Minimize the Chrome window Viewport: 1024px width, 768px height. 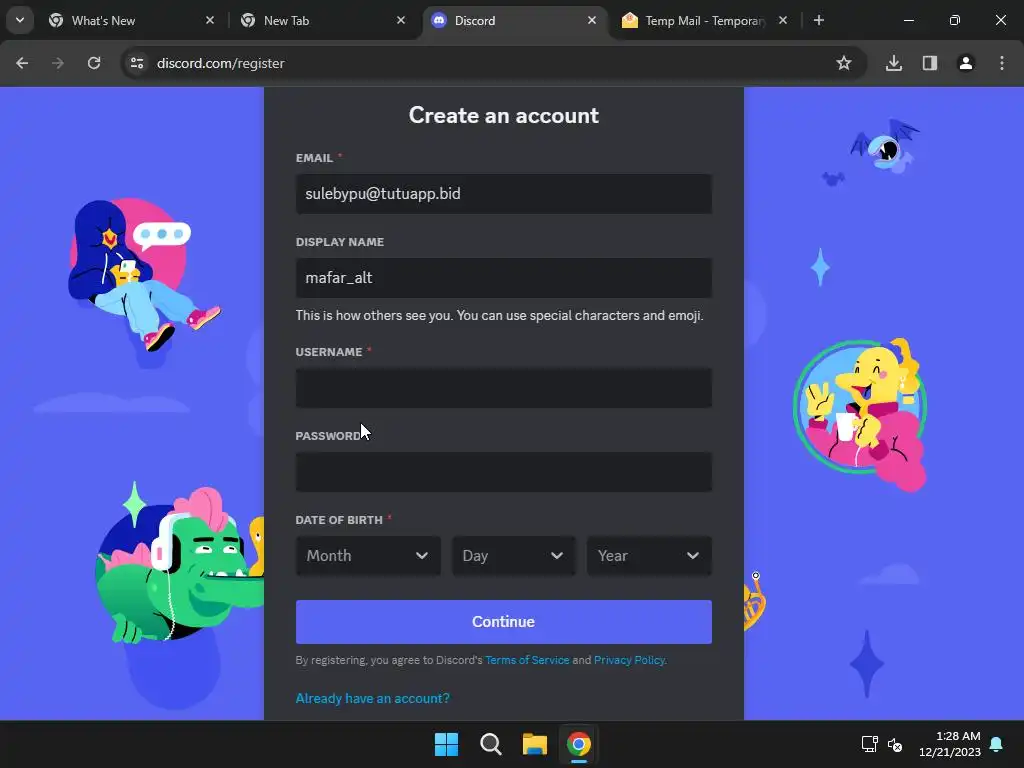(x=908, y=20)
